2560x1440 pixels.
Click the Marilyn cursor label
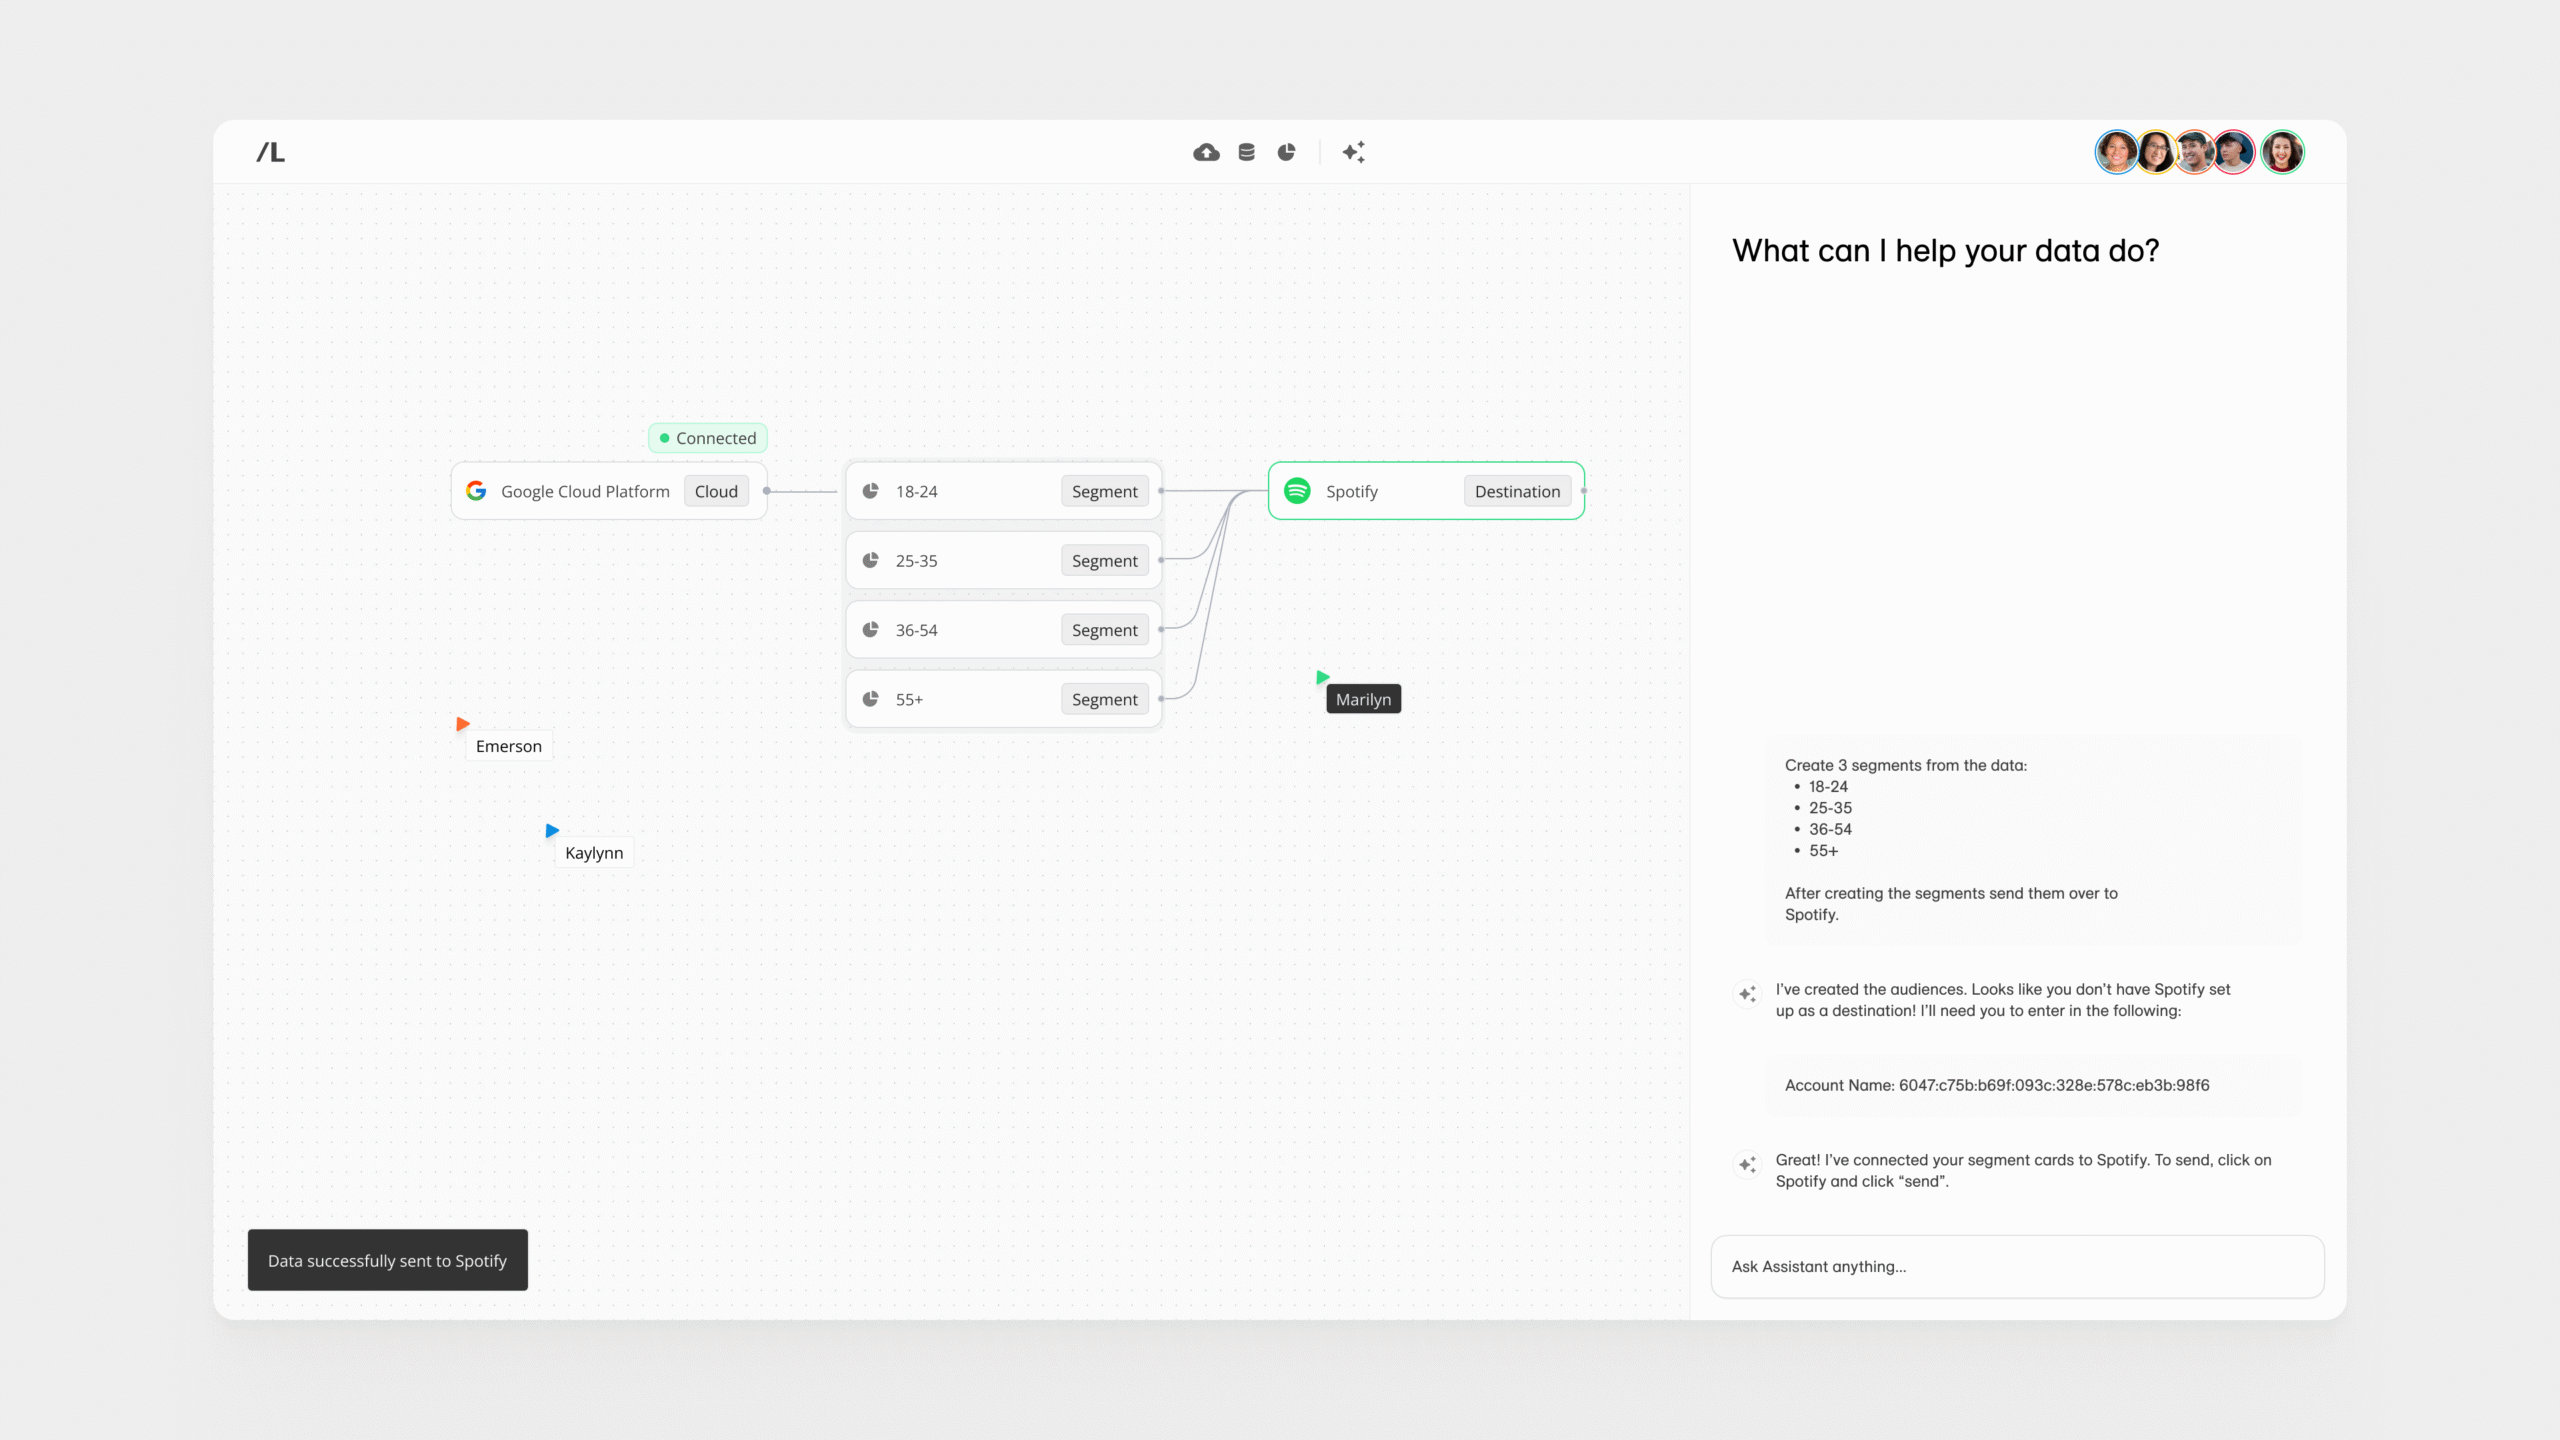click(x=1363, y=699)
